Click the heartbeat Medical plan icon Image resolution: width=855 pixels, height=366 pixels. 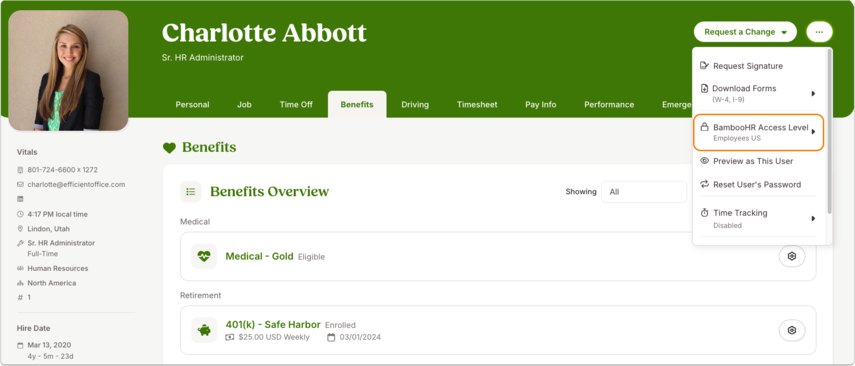(x=204, y=256)
